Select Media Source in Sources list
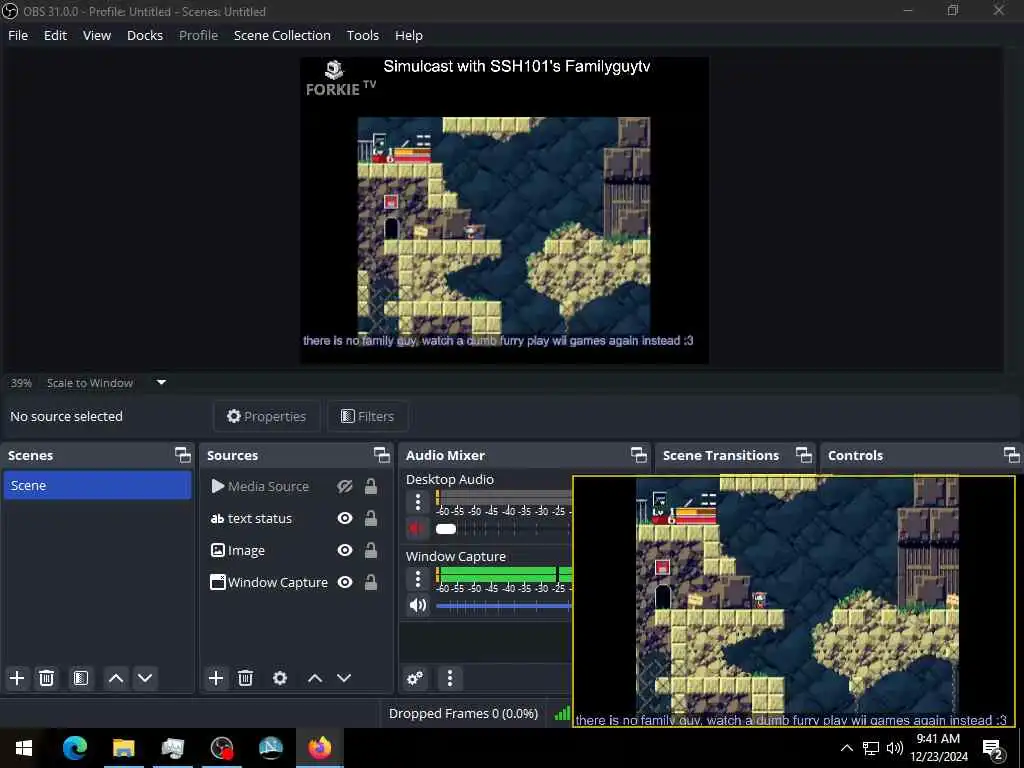Screen dimensions: 1024x768 pos(268,486)
